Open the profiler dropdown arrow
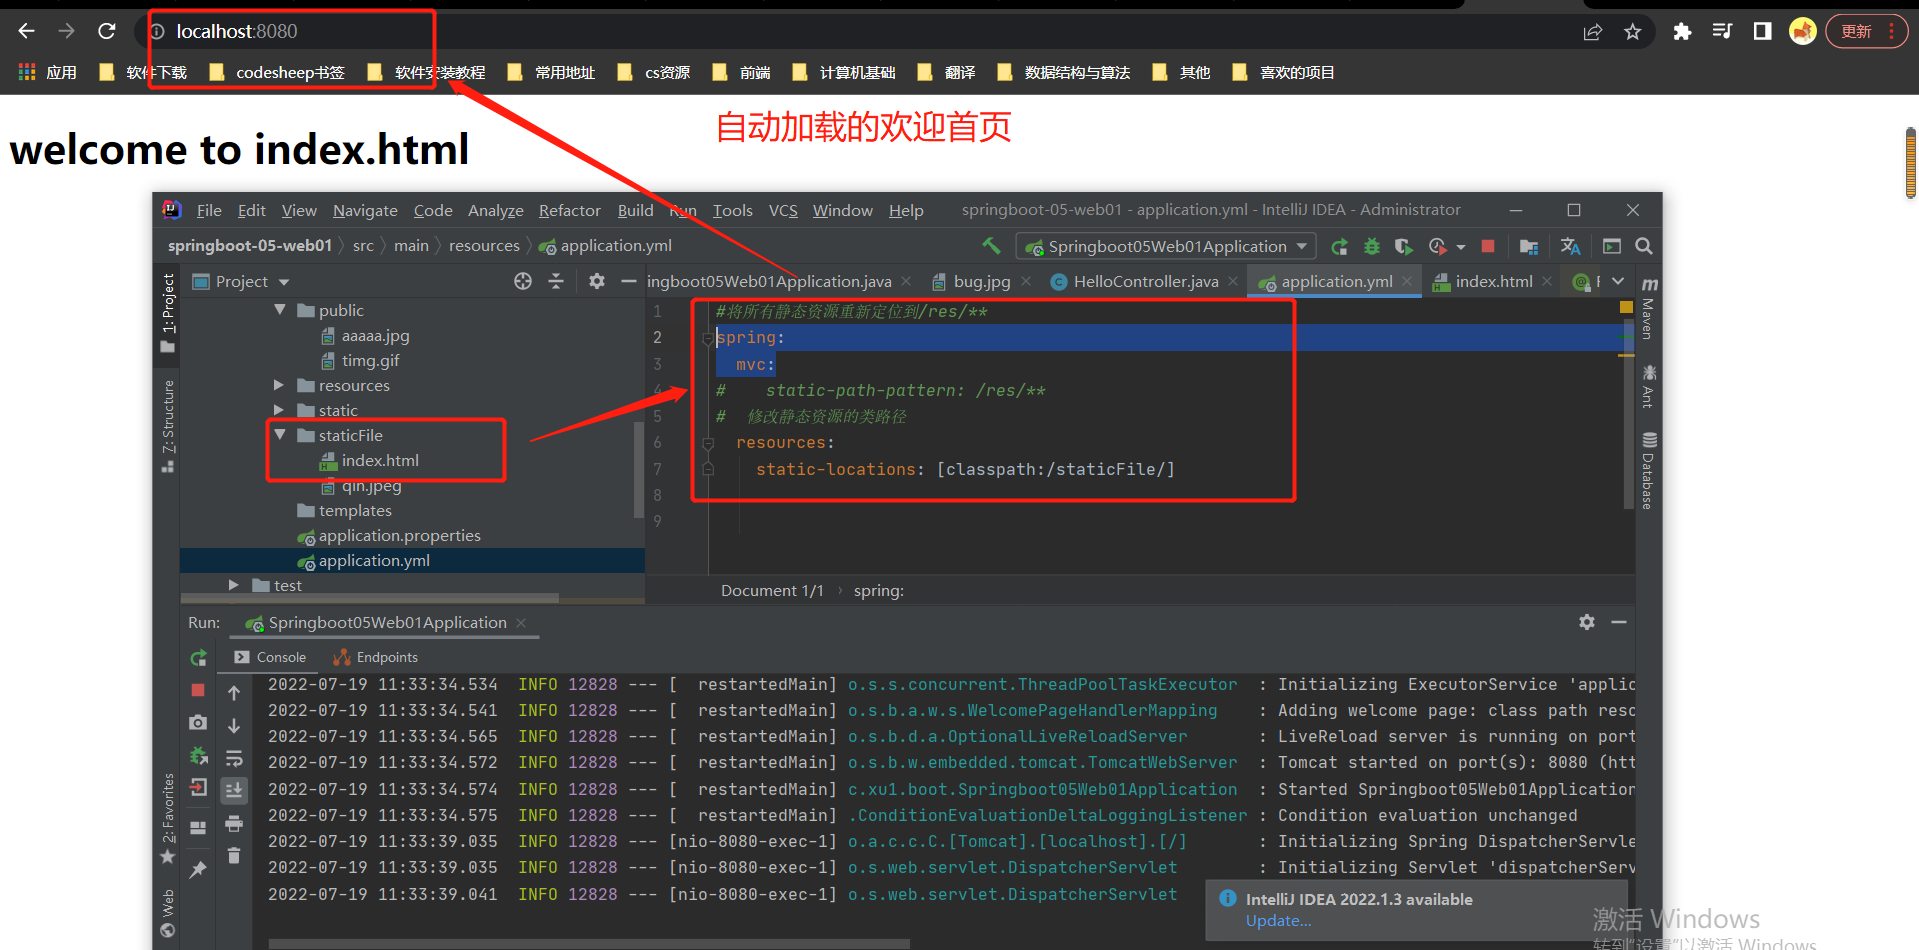Viewport: 1919px width, 950px height. 1460,247
